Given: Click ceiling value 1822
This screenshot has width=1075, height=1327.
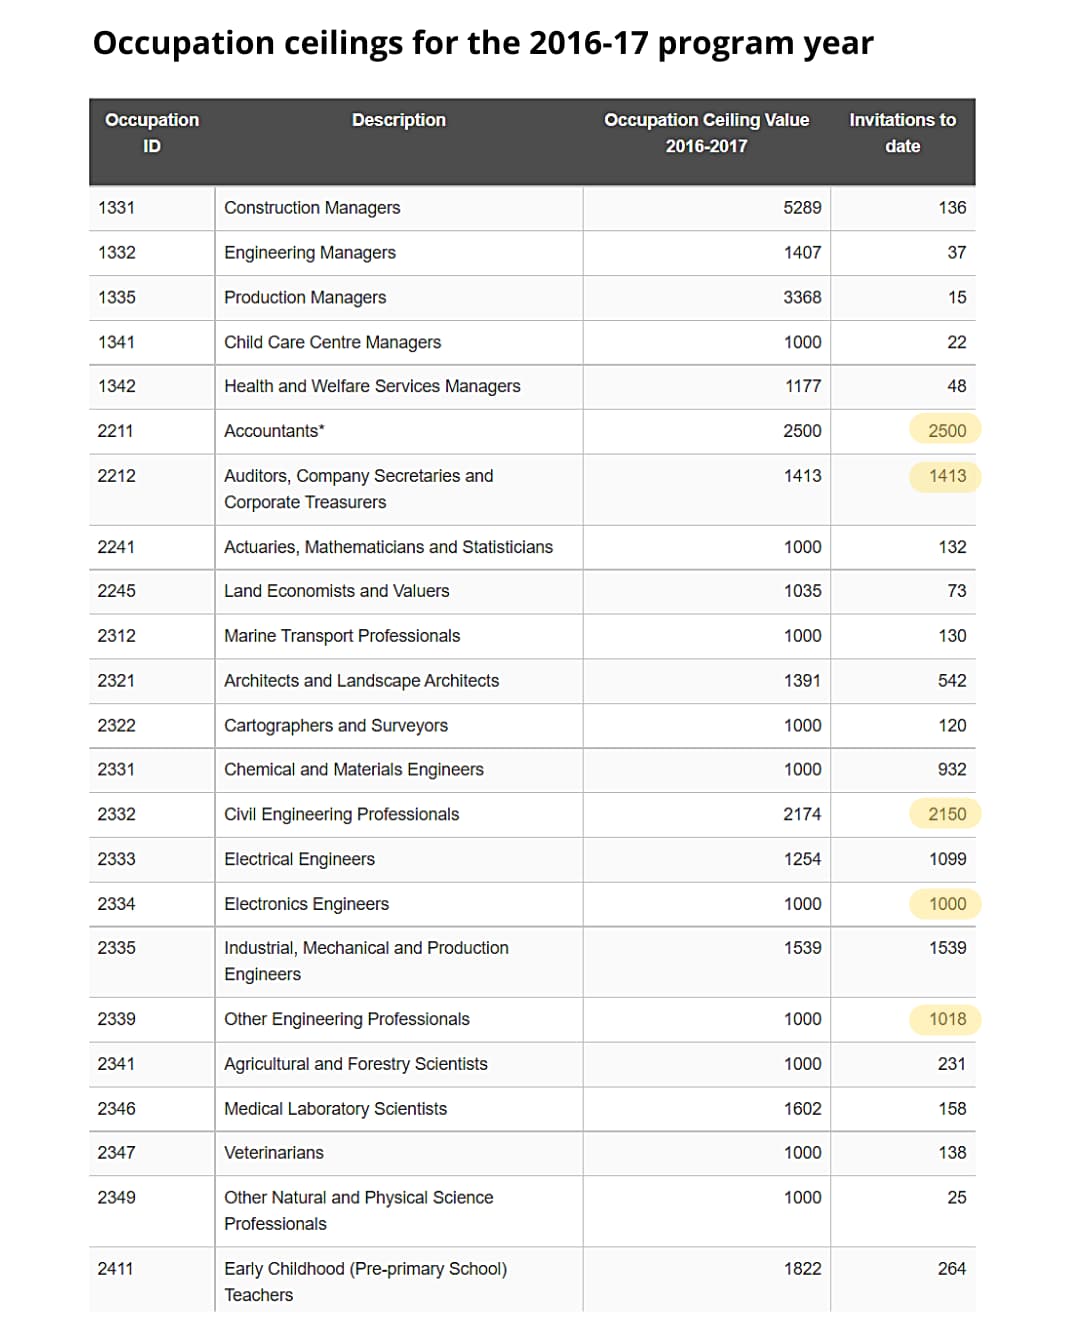Looking at the screenshot, I should tap(802, 1269).
